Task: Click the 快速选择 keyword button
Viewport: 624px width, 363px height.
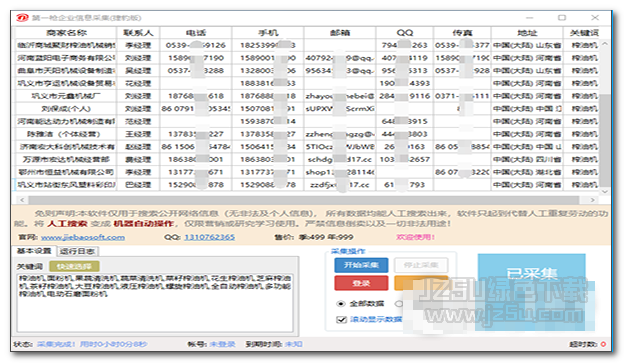Action: click(x=74, y=266)
